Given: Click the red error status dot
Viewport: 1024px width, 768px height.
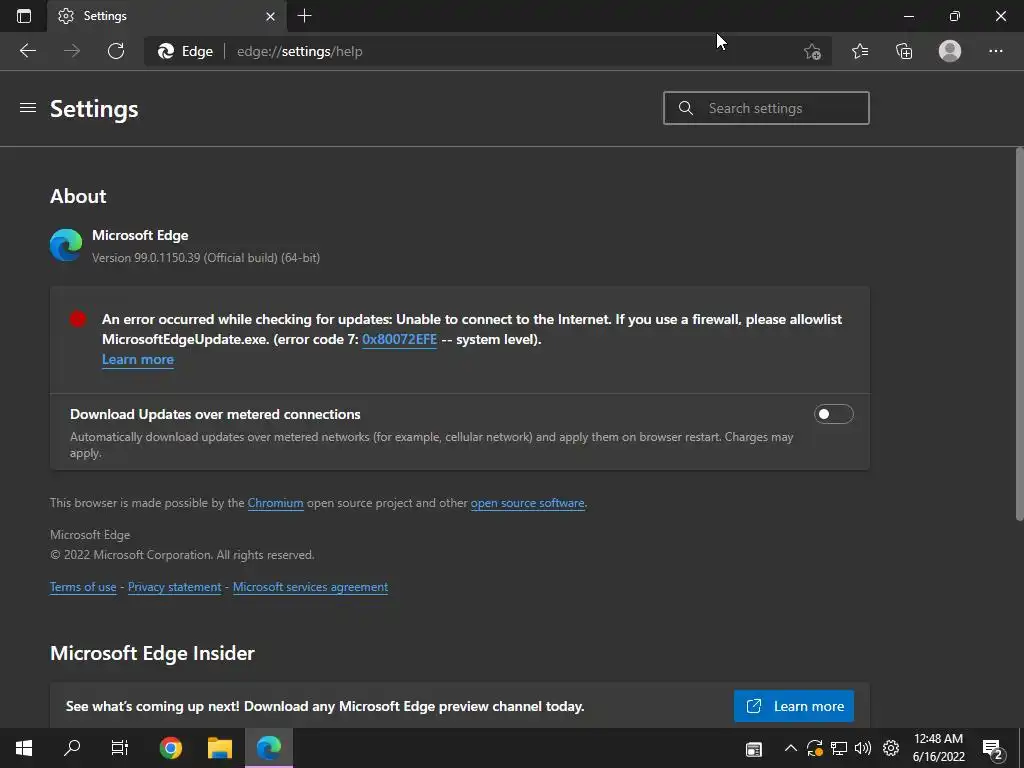Looking at the screenshot, I should [x=78, y=319].
